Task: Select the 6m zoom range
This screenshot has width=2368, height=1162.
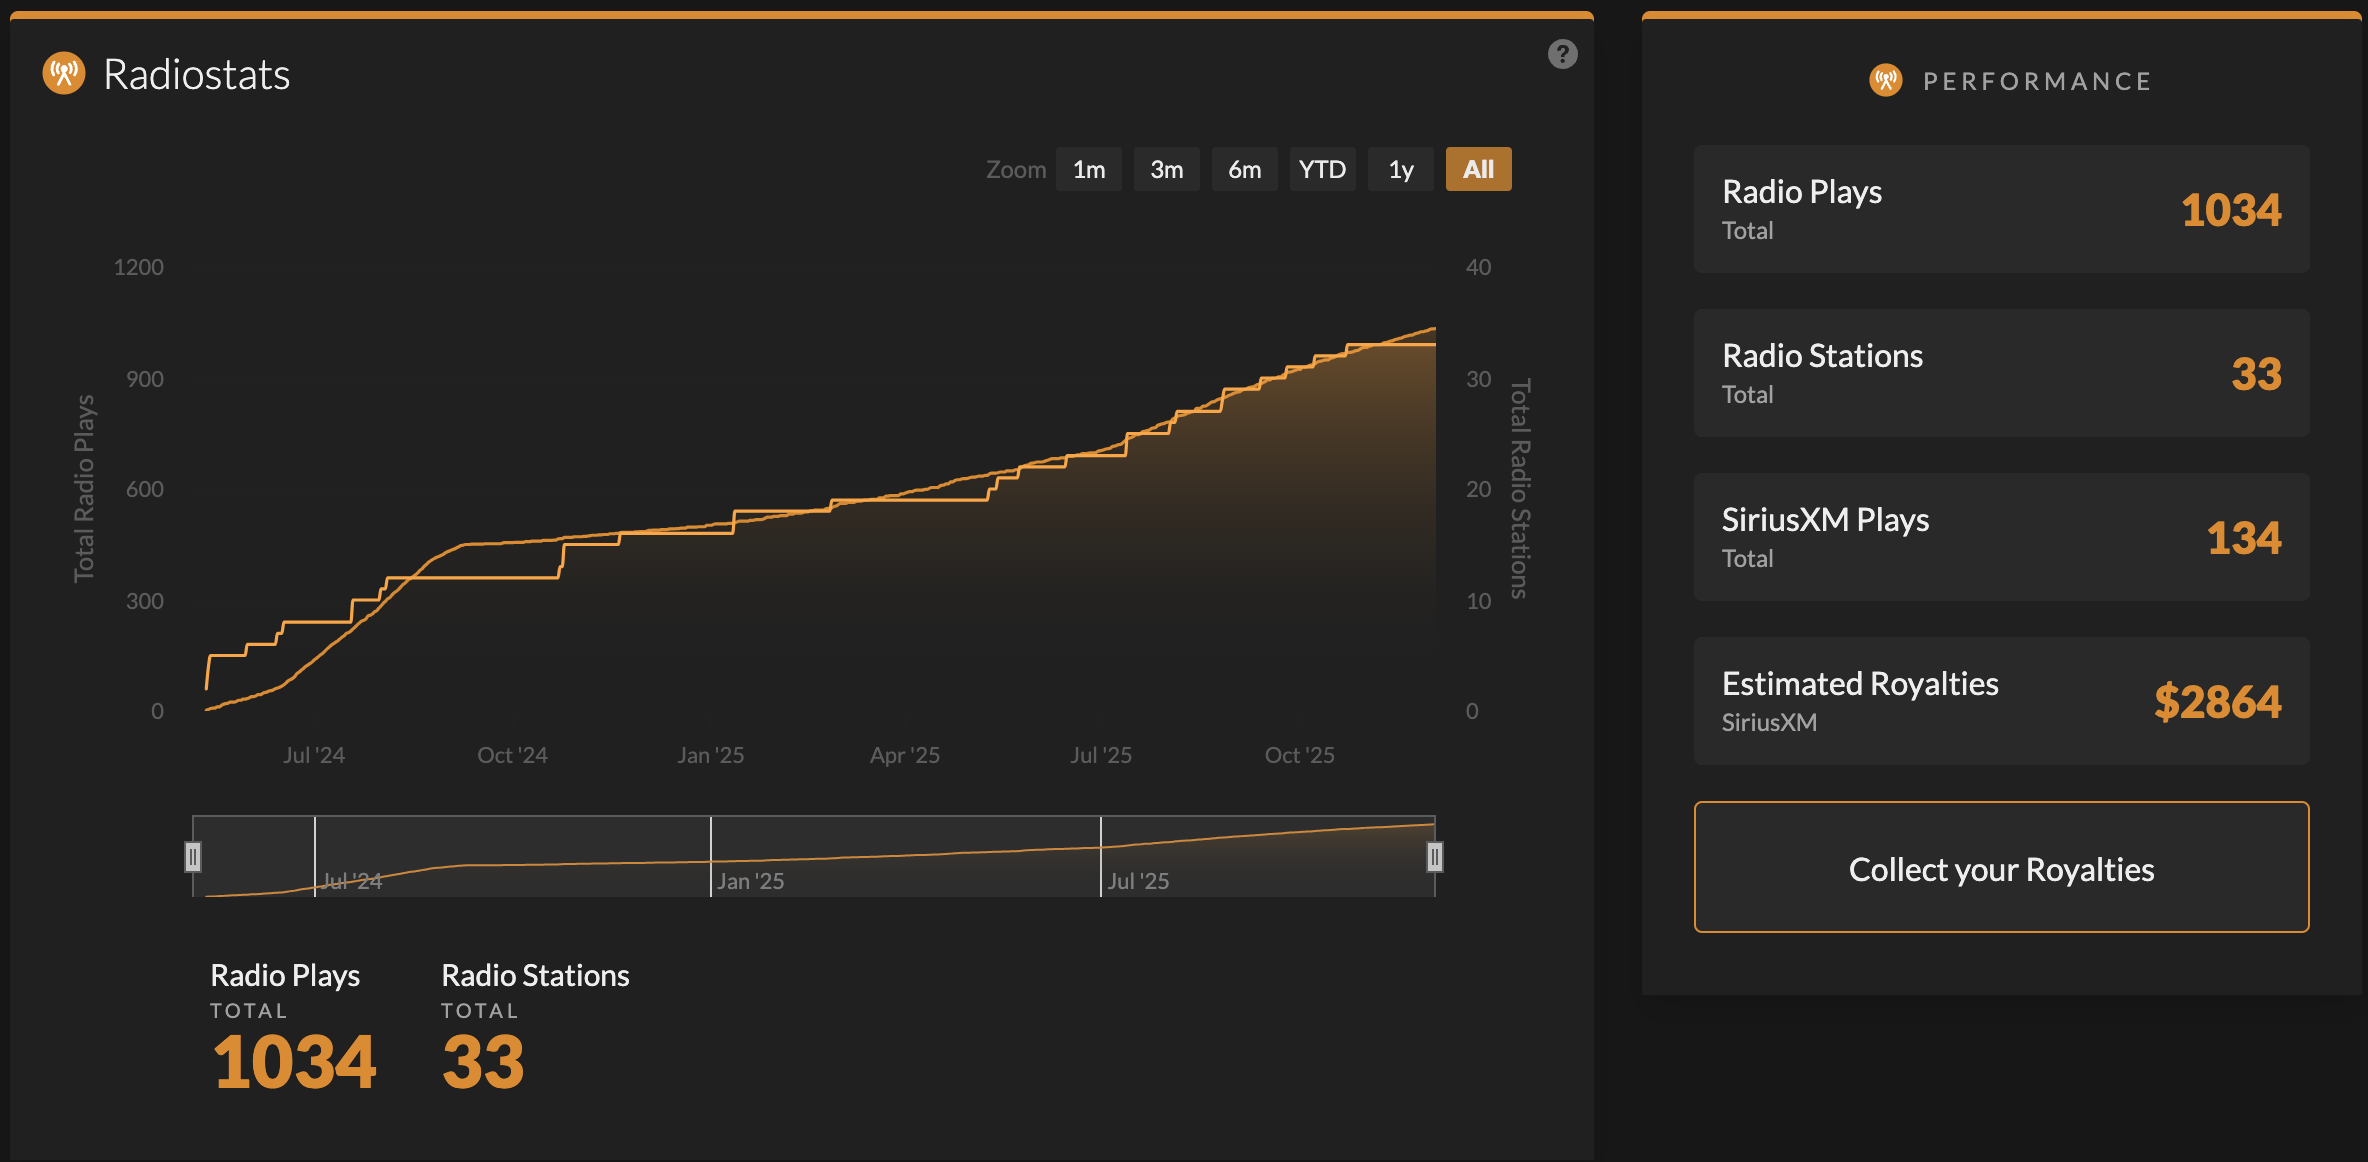Action: click(1244, 169)
